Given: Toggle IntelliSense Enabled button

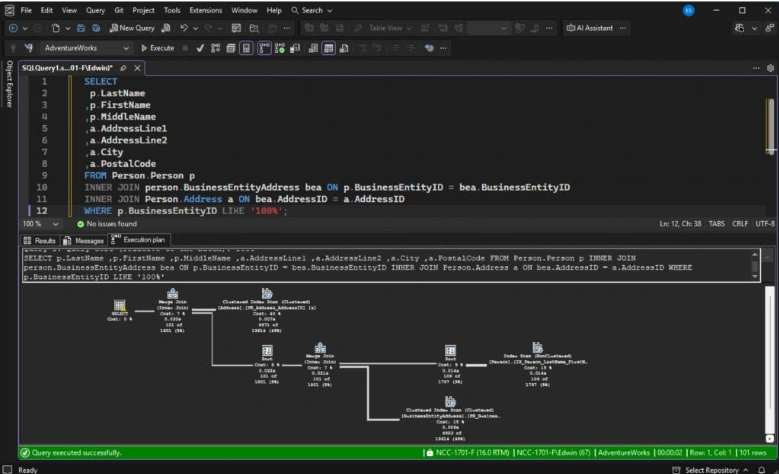Looking at the screenshot, I should pos(246,48).
